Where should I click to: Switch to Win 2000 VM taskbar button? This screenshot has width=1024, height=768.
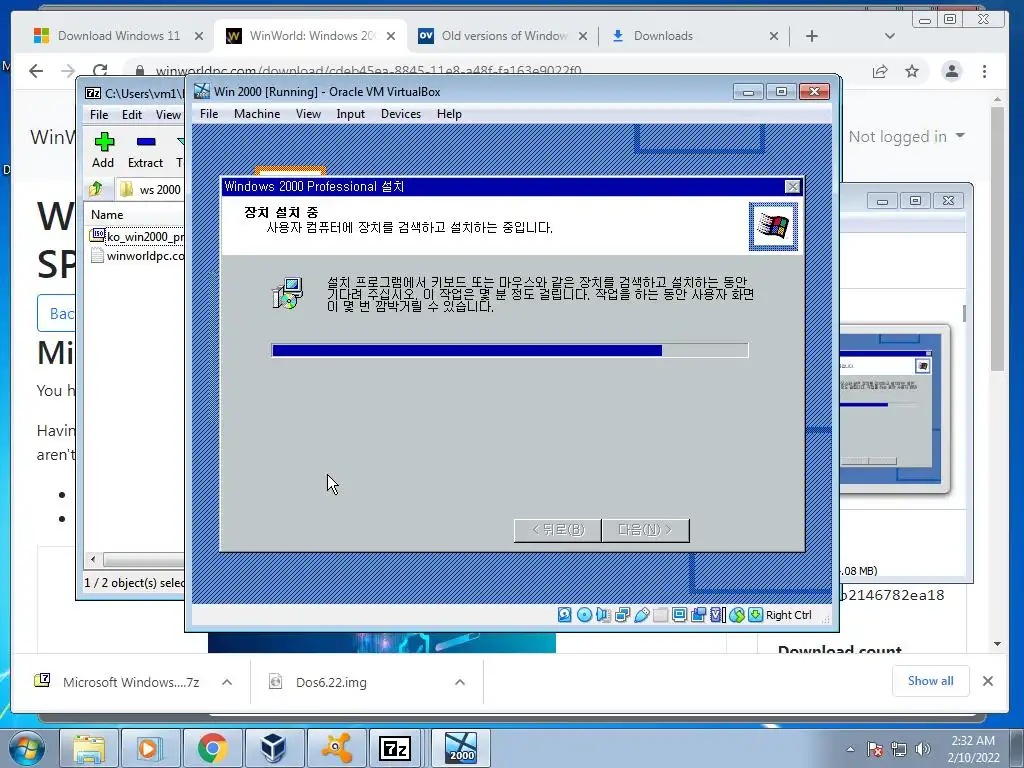click(461, 748)
